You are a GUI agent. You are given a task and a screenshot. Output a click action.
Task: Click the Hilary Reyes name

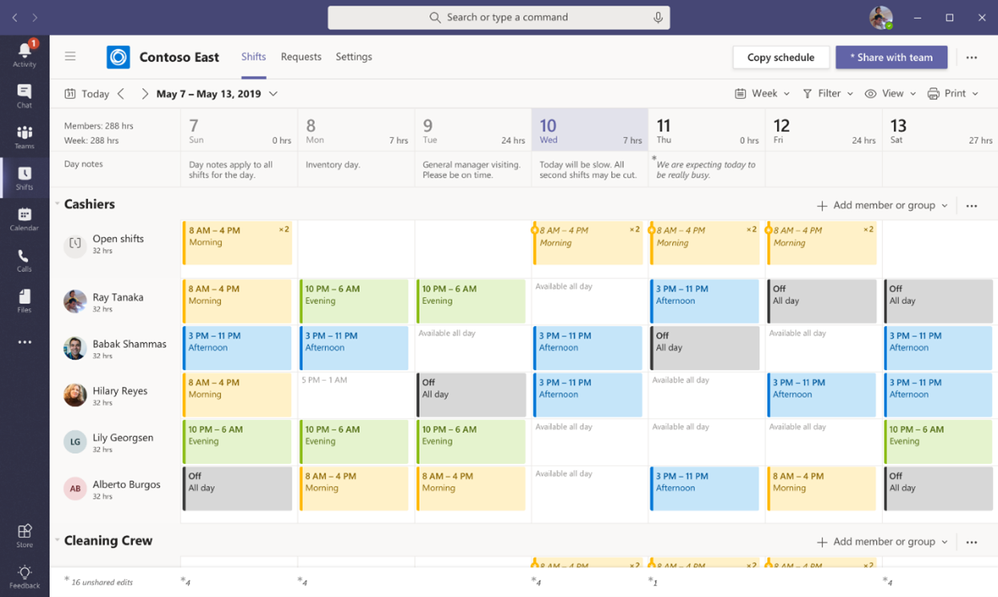[120, 391]
